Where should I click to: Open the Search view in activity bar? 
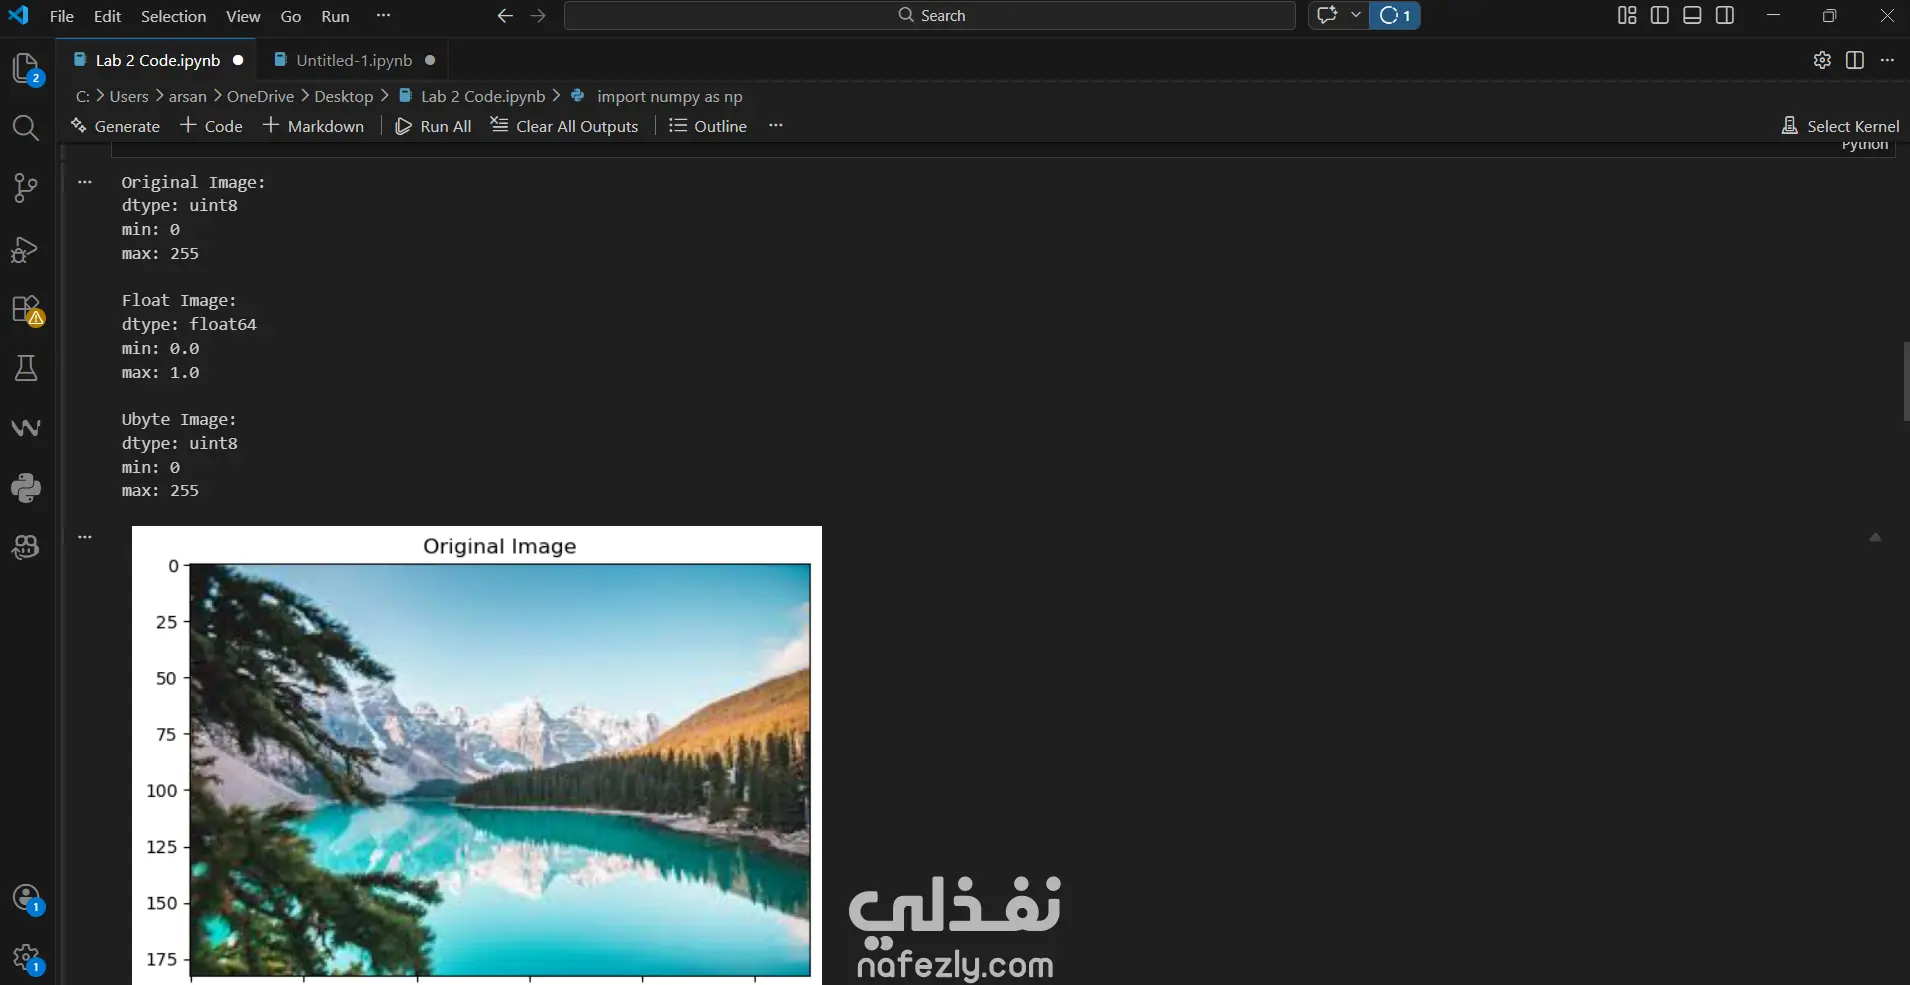tap(26, 128)
